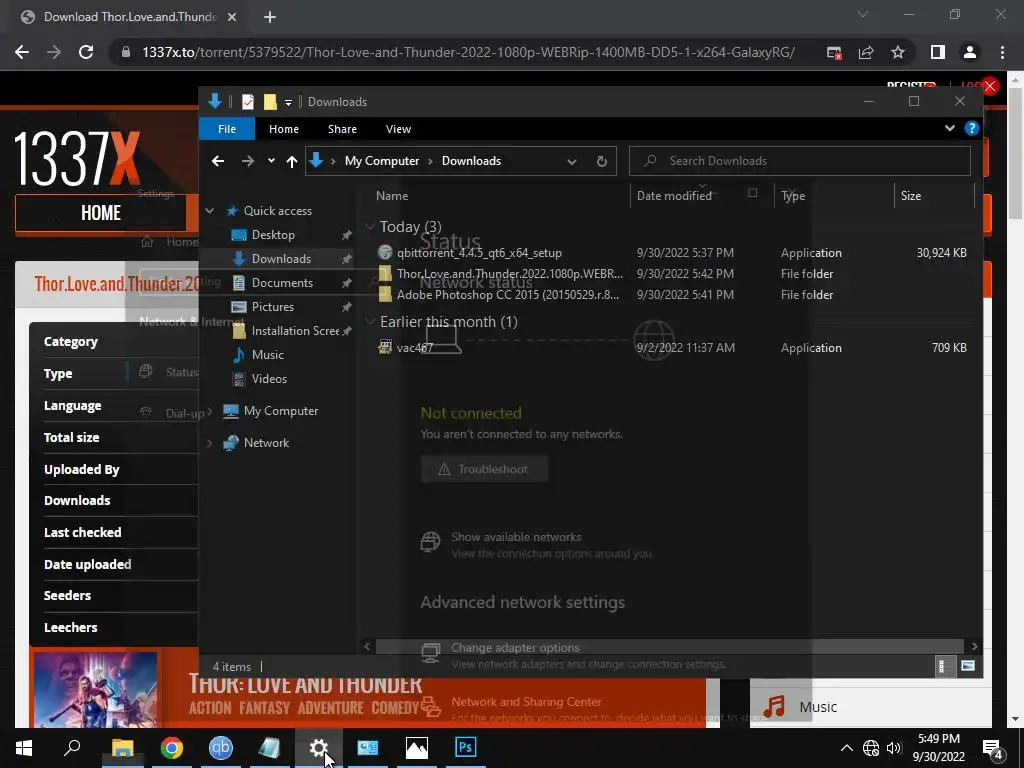Image resolution: width=1024 pixels, height=768 pixels.
Task: View site information lock icon
Action: tap(126, 52)
